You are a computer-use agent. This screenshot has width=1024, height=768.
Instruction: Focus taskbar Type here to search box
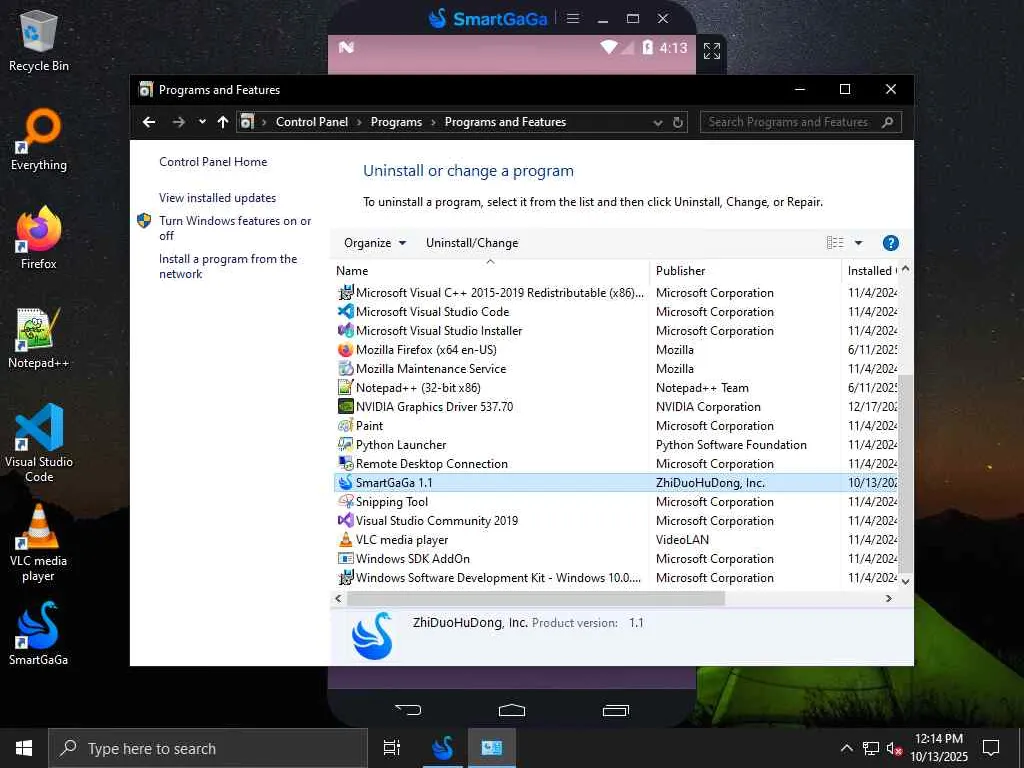[208, 748]
